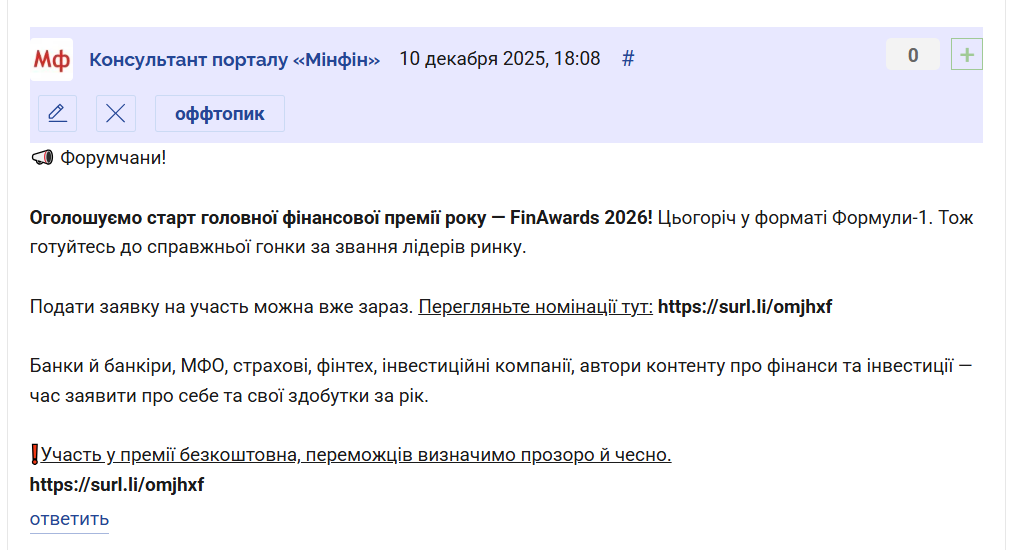Upvote the post with the plus button
1014x550 pixels.
pos(966,55)
